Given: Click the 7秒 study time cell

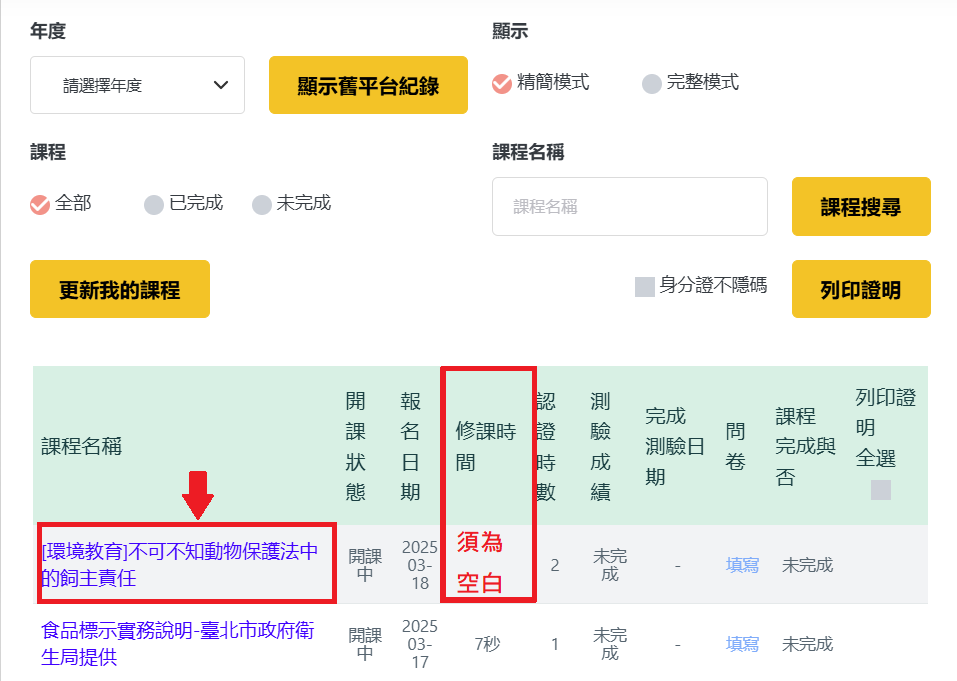Looking at the screenshot, I should [x=487, y=644].
